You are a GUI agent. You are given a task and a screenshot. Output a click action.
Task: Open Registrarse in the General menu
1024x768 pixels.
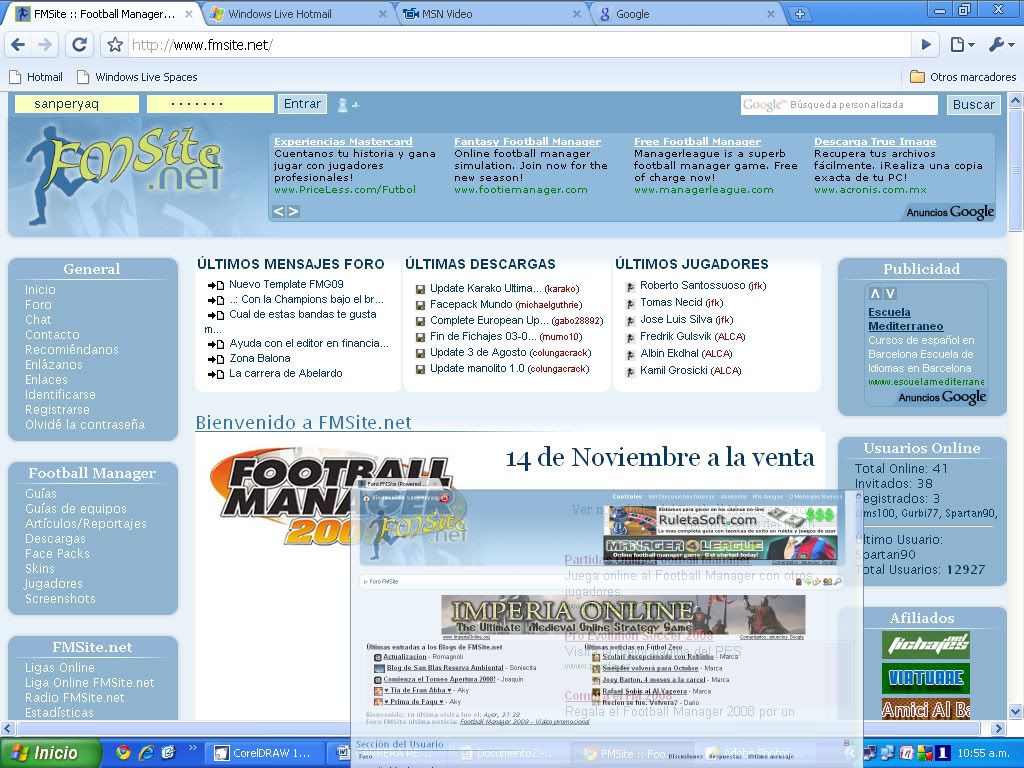(x=57, y=409)
